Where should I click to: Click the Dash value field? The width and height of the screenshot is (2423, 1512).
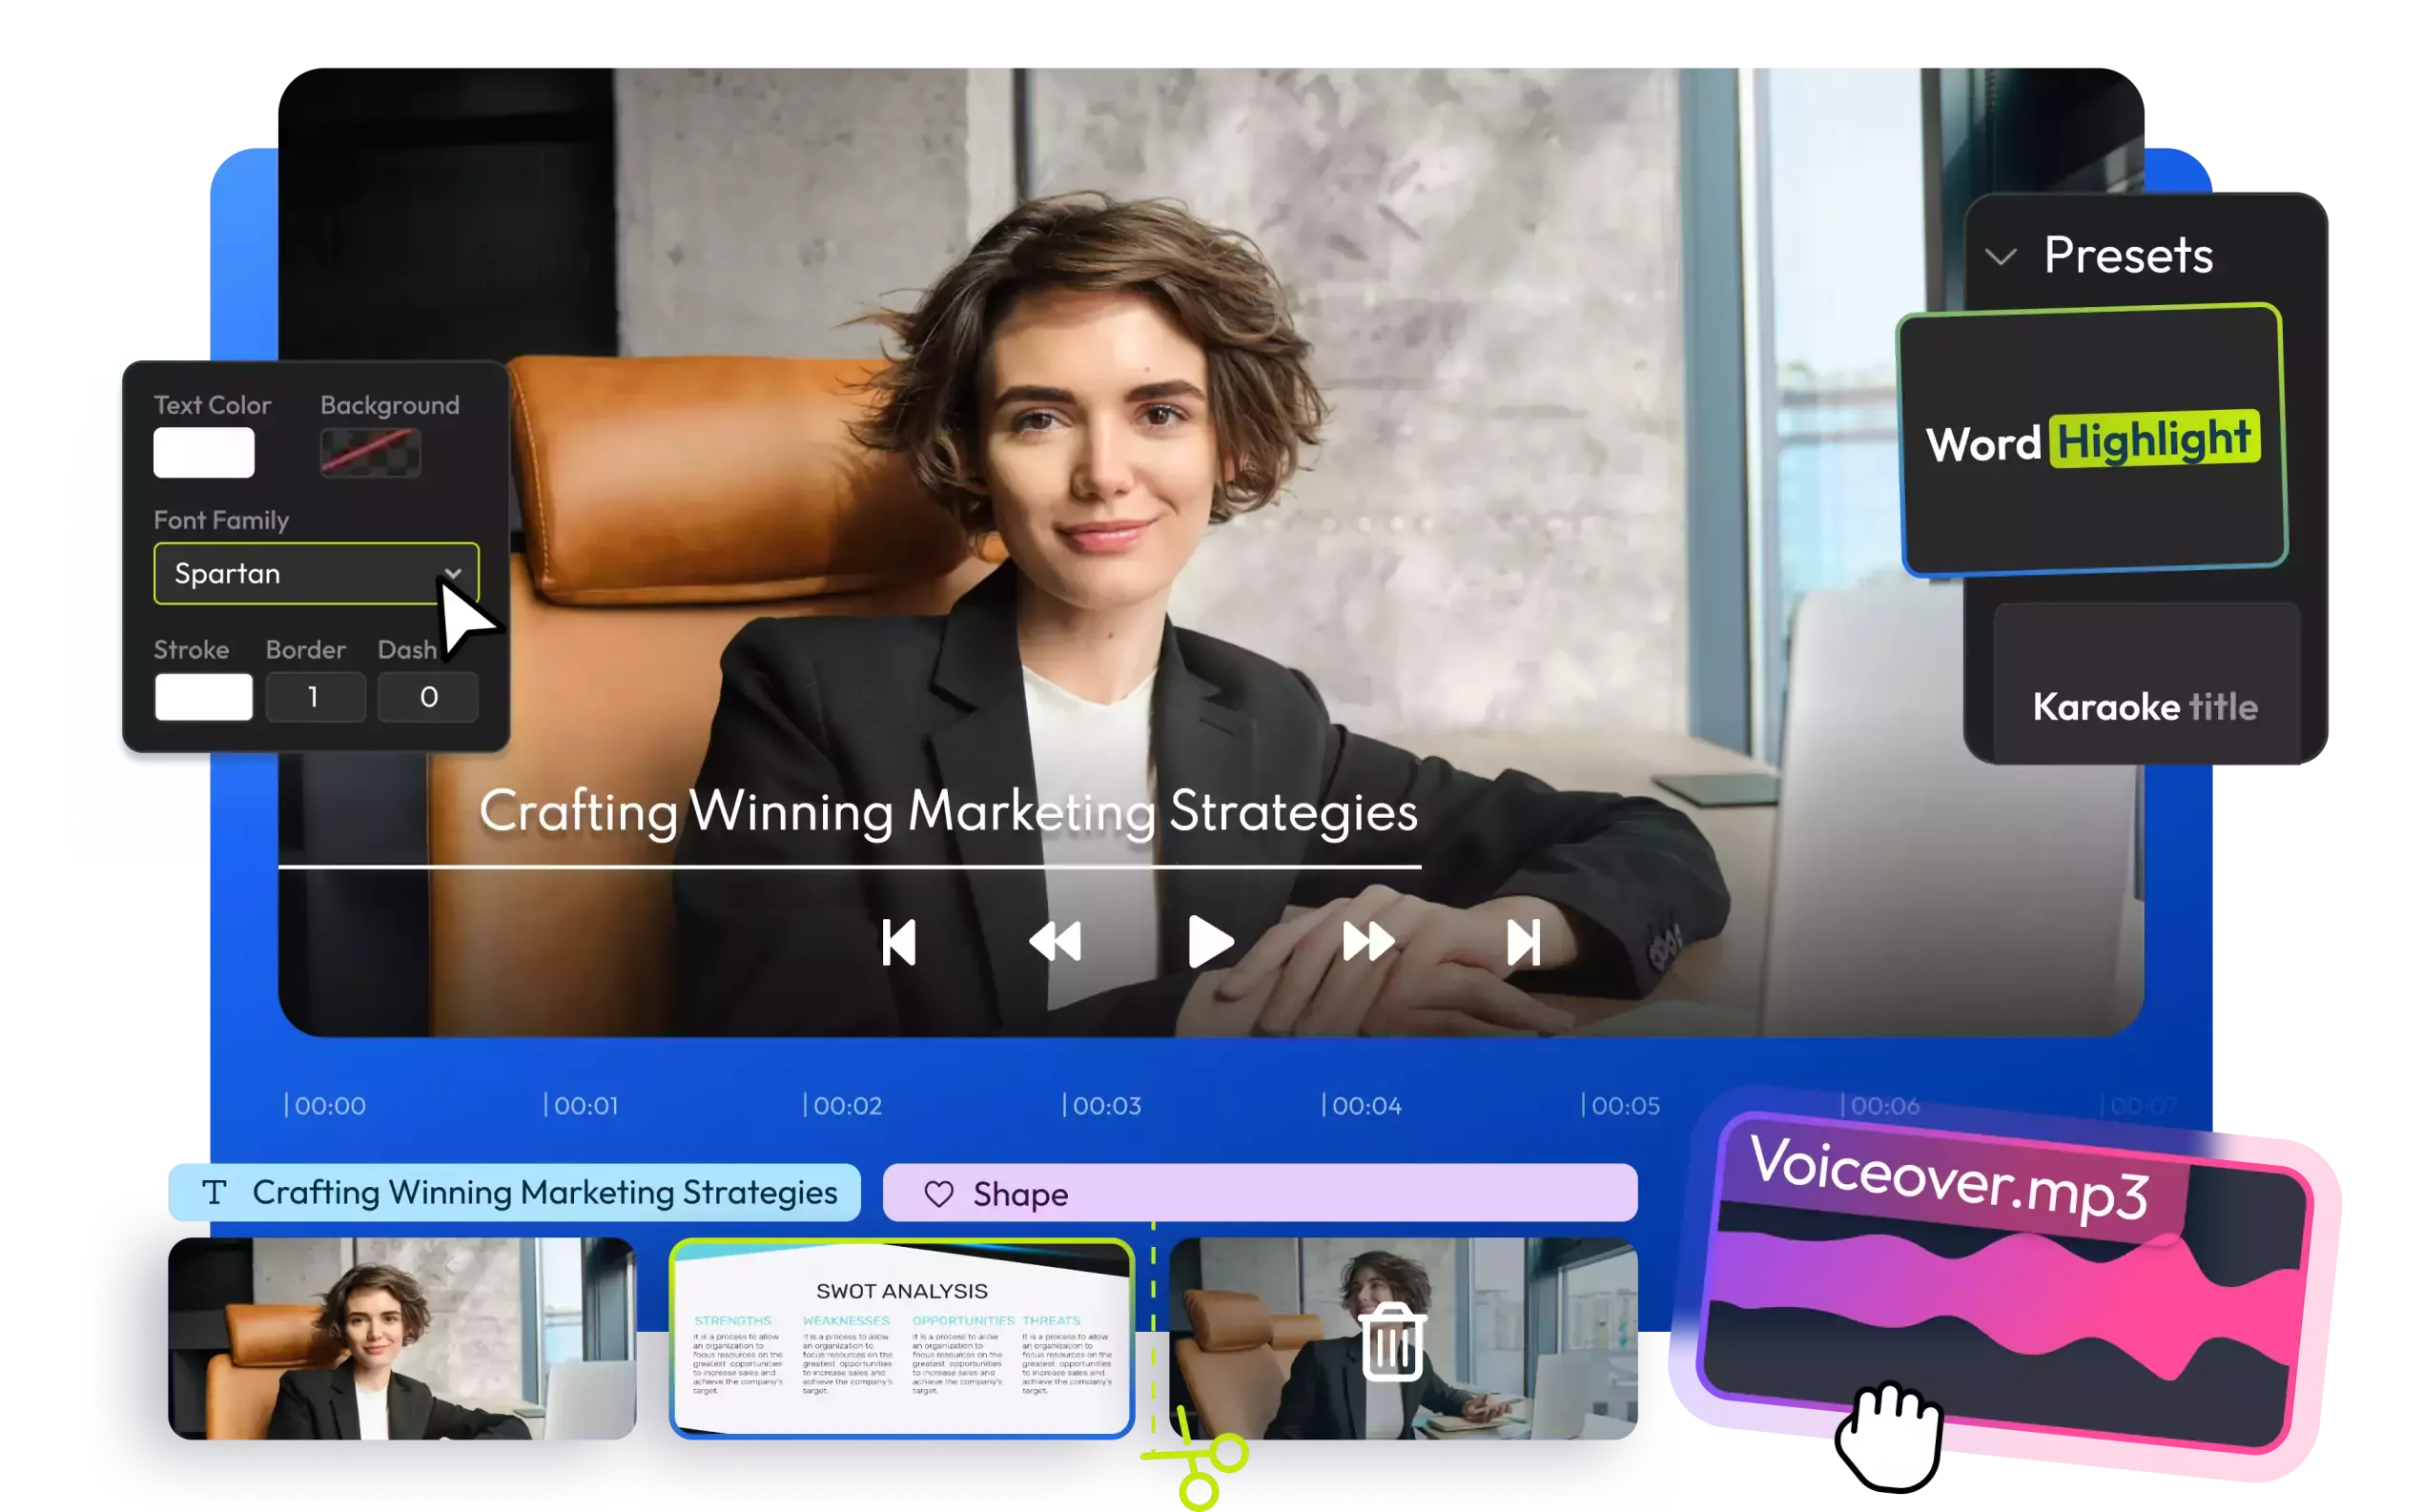[x=428, y=697]
